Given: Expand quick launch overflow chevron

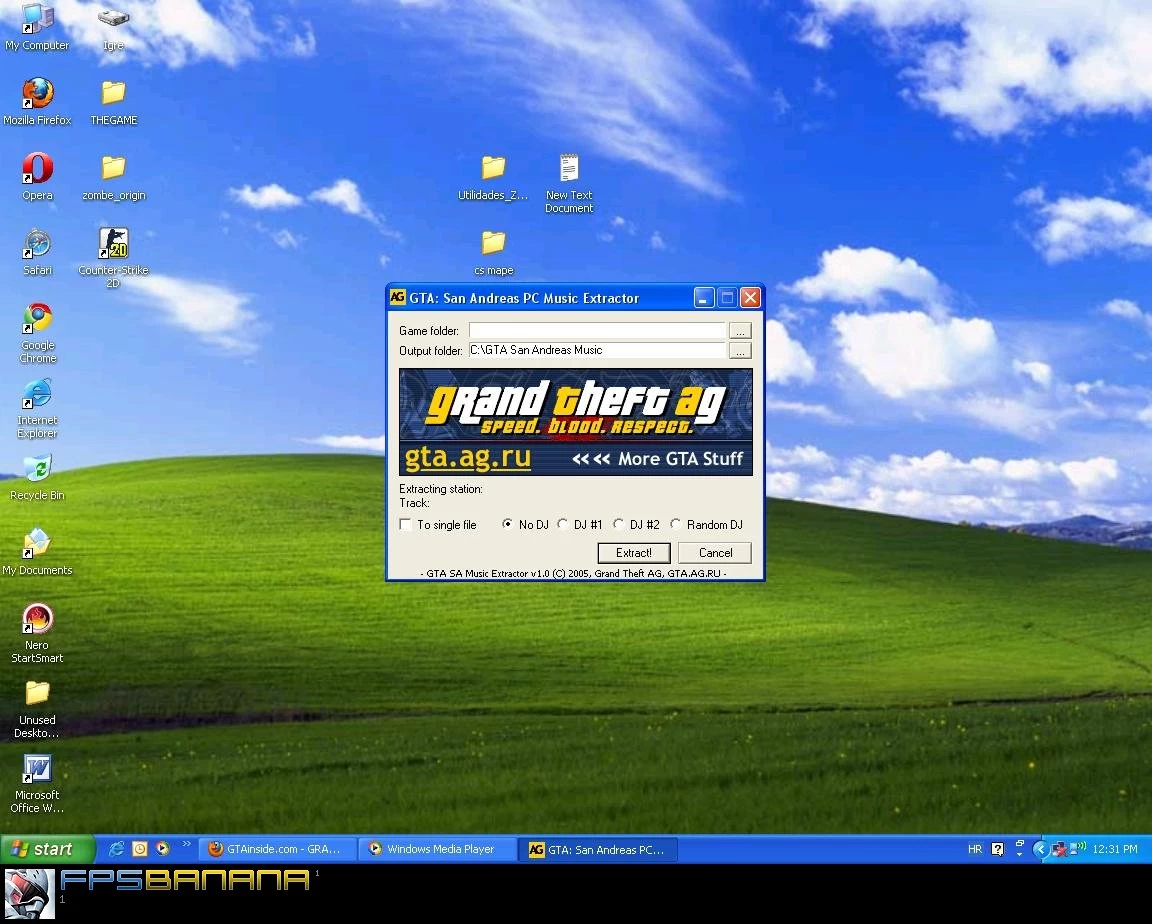Looking at the screenshot, I should [187, 844].
